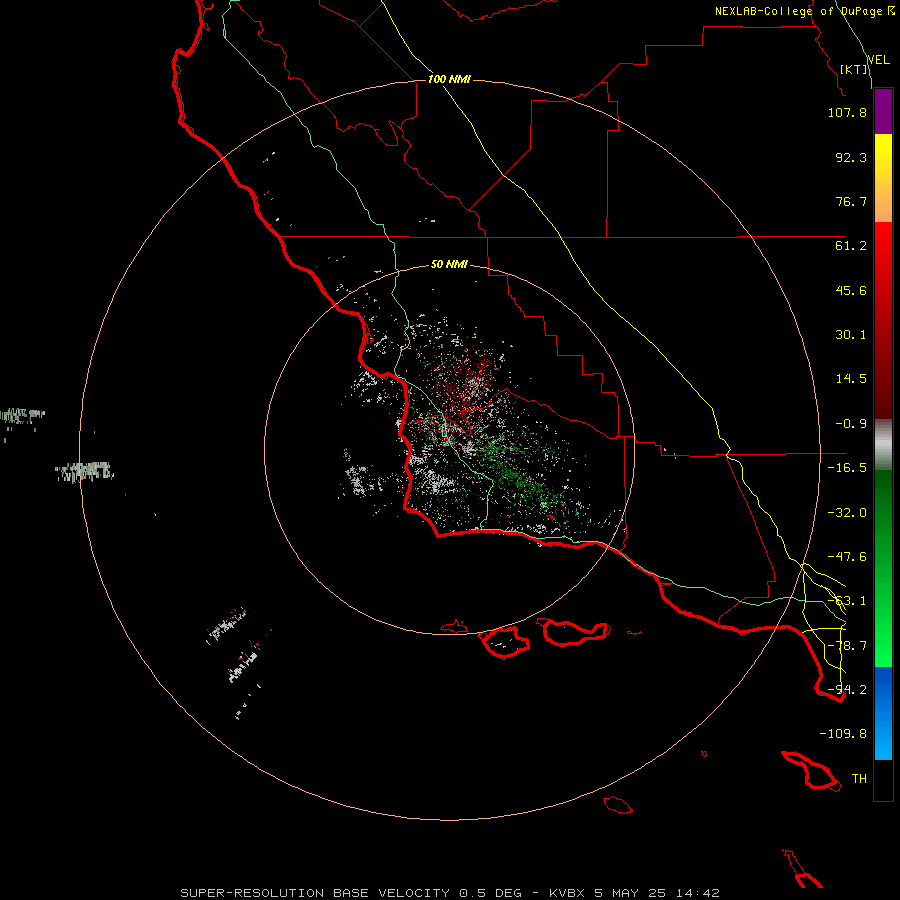Click the 61.2 scale value
This screenshot has height=900, width=900.
tap(851, 246)
